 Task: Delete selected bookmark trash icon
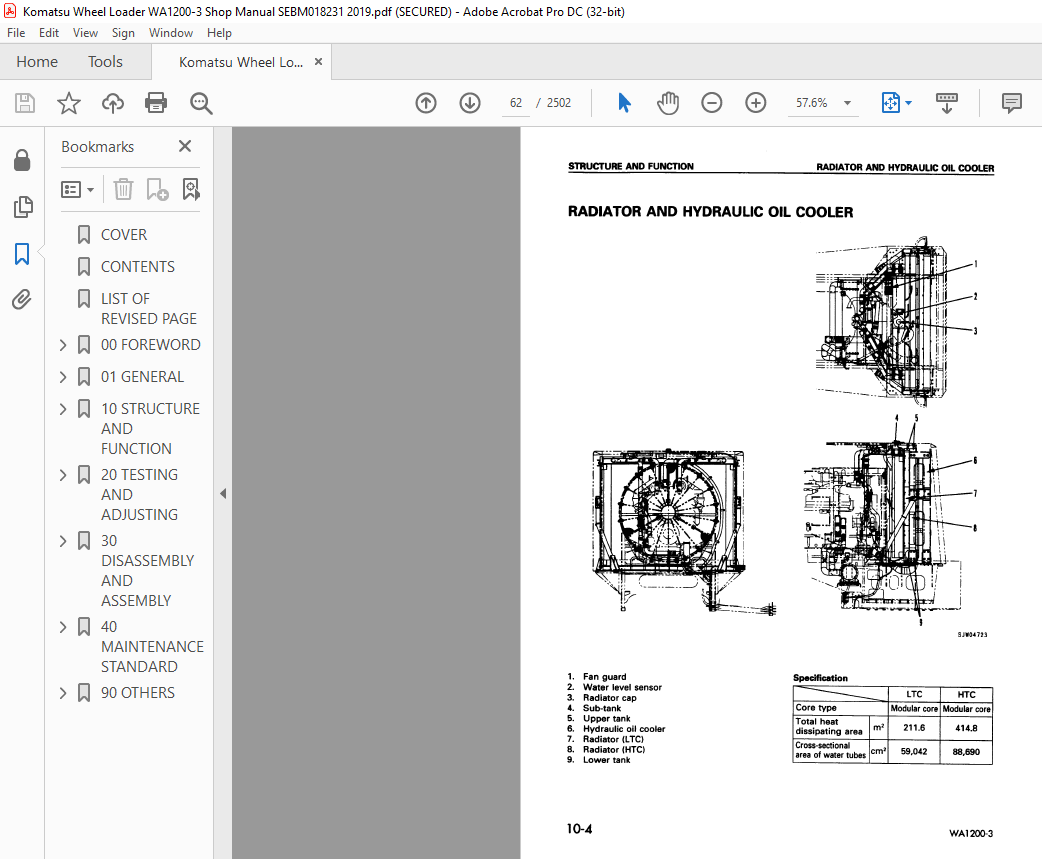[x=123, y=190]
